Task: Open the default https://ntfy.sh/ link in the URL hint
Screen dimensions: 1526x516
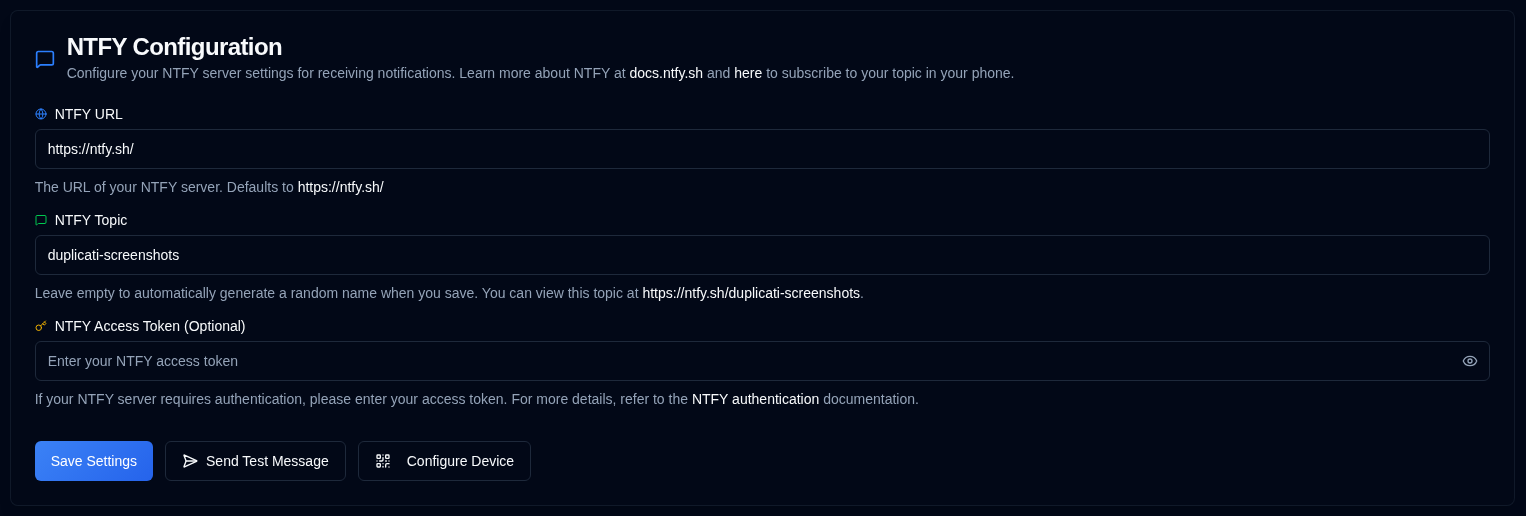Action: [x=340, y=187]
